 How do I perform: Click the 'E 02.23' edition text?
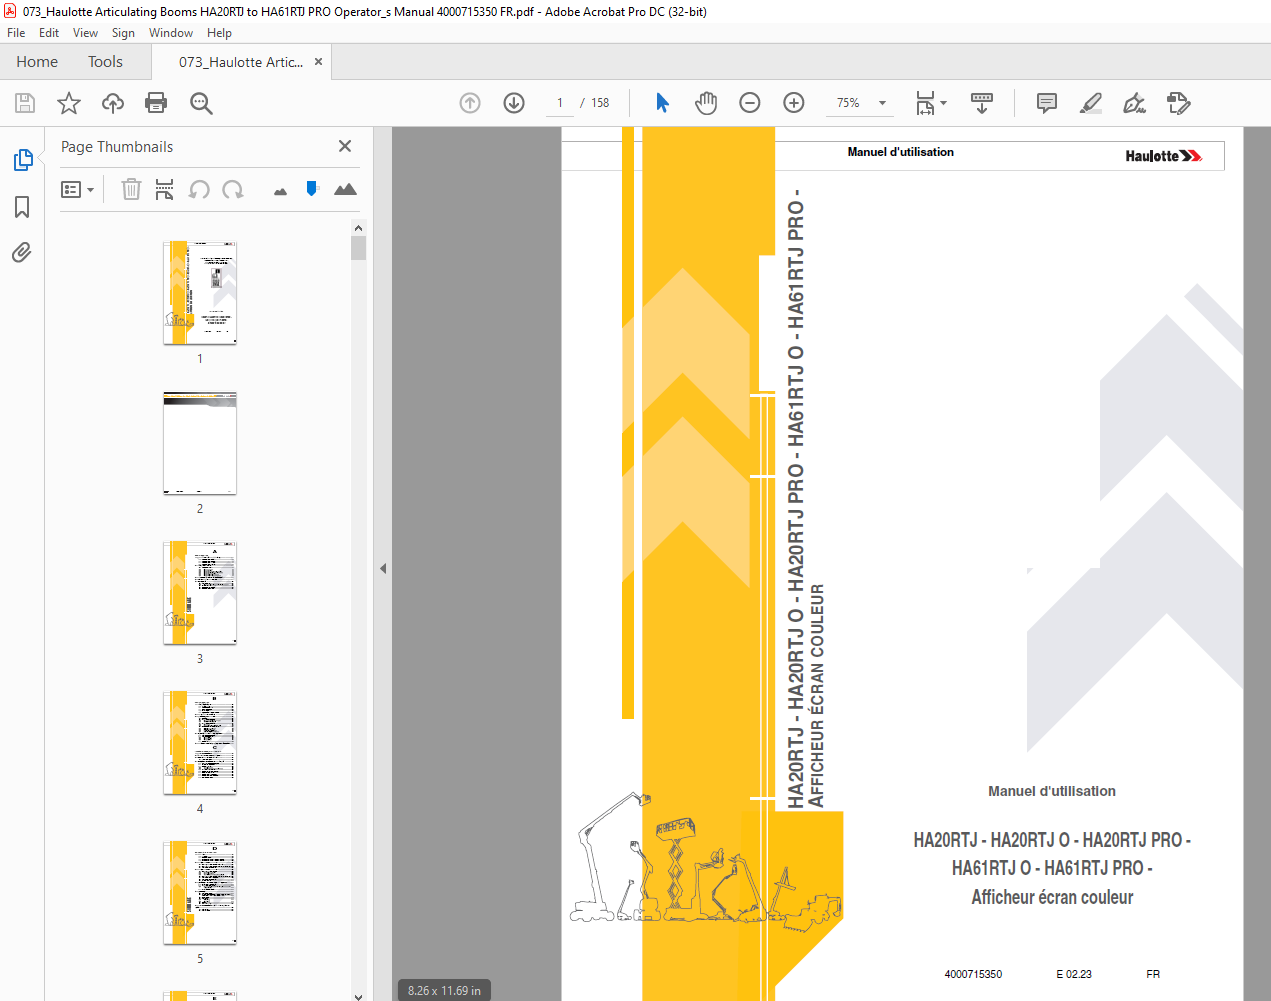1074,974
